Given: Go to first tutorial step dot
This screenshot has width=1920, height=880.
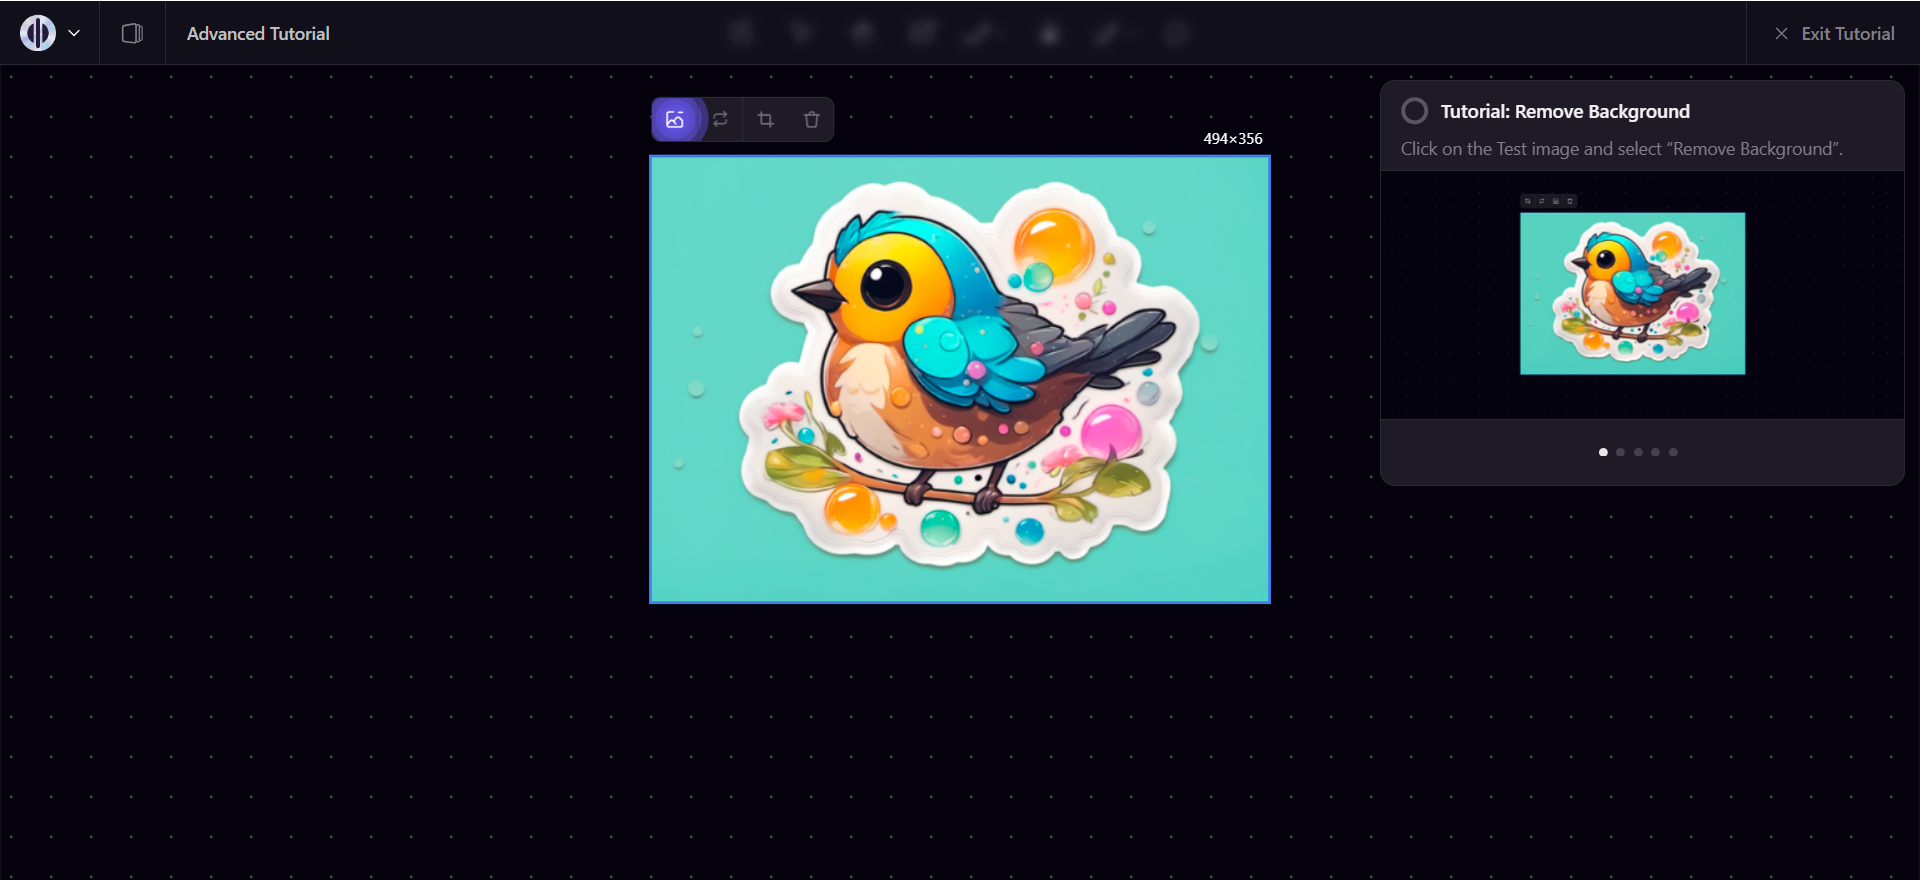Looking at the screenshot, I should (1603, 452).
